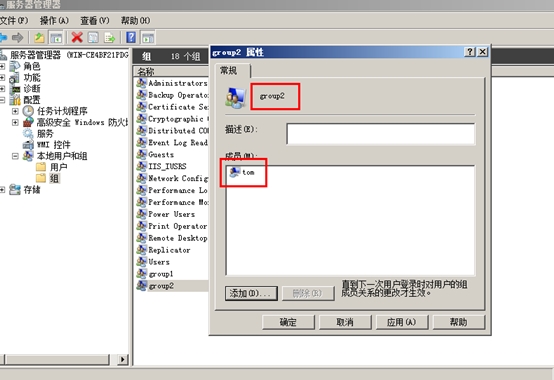Select 任务计划程序 in the tree

[62, 111]
